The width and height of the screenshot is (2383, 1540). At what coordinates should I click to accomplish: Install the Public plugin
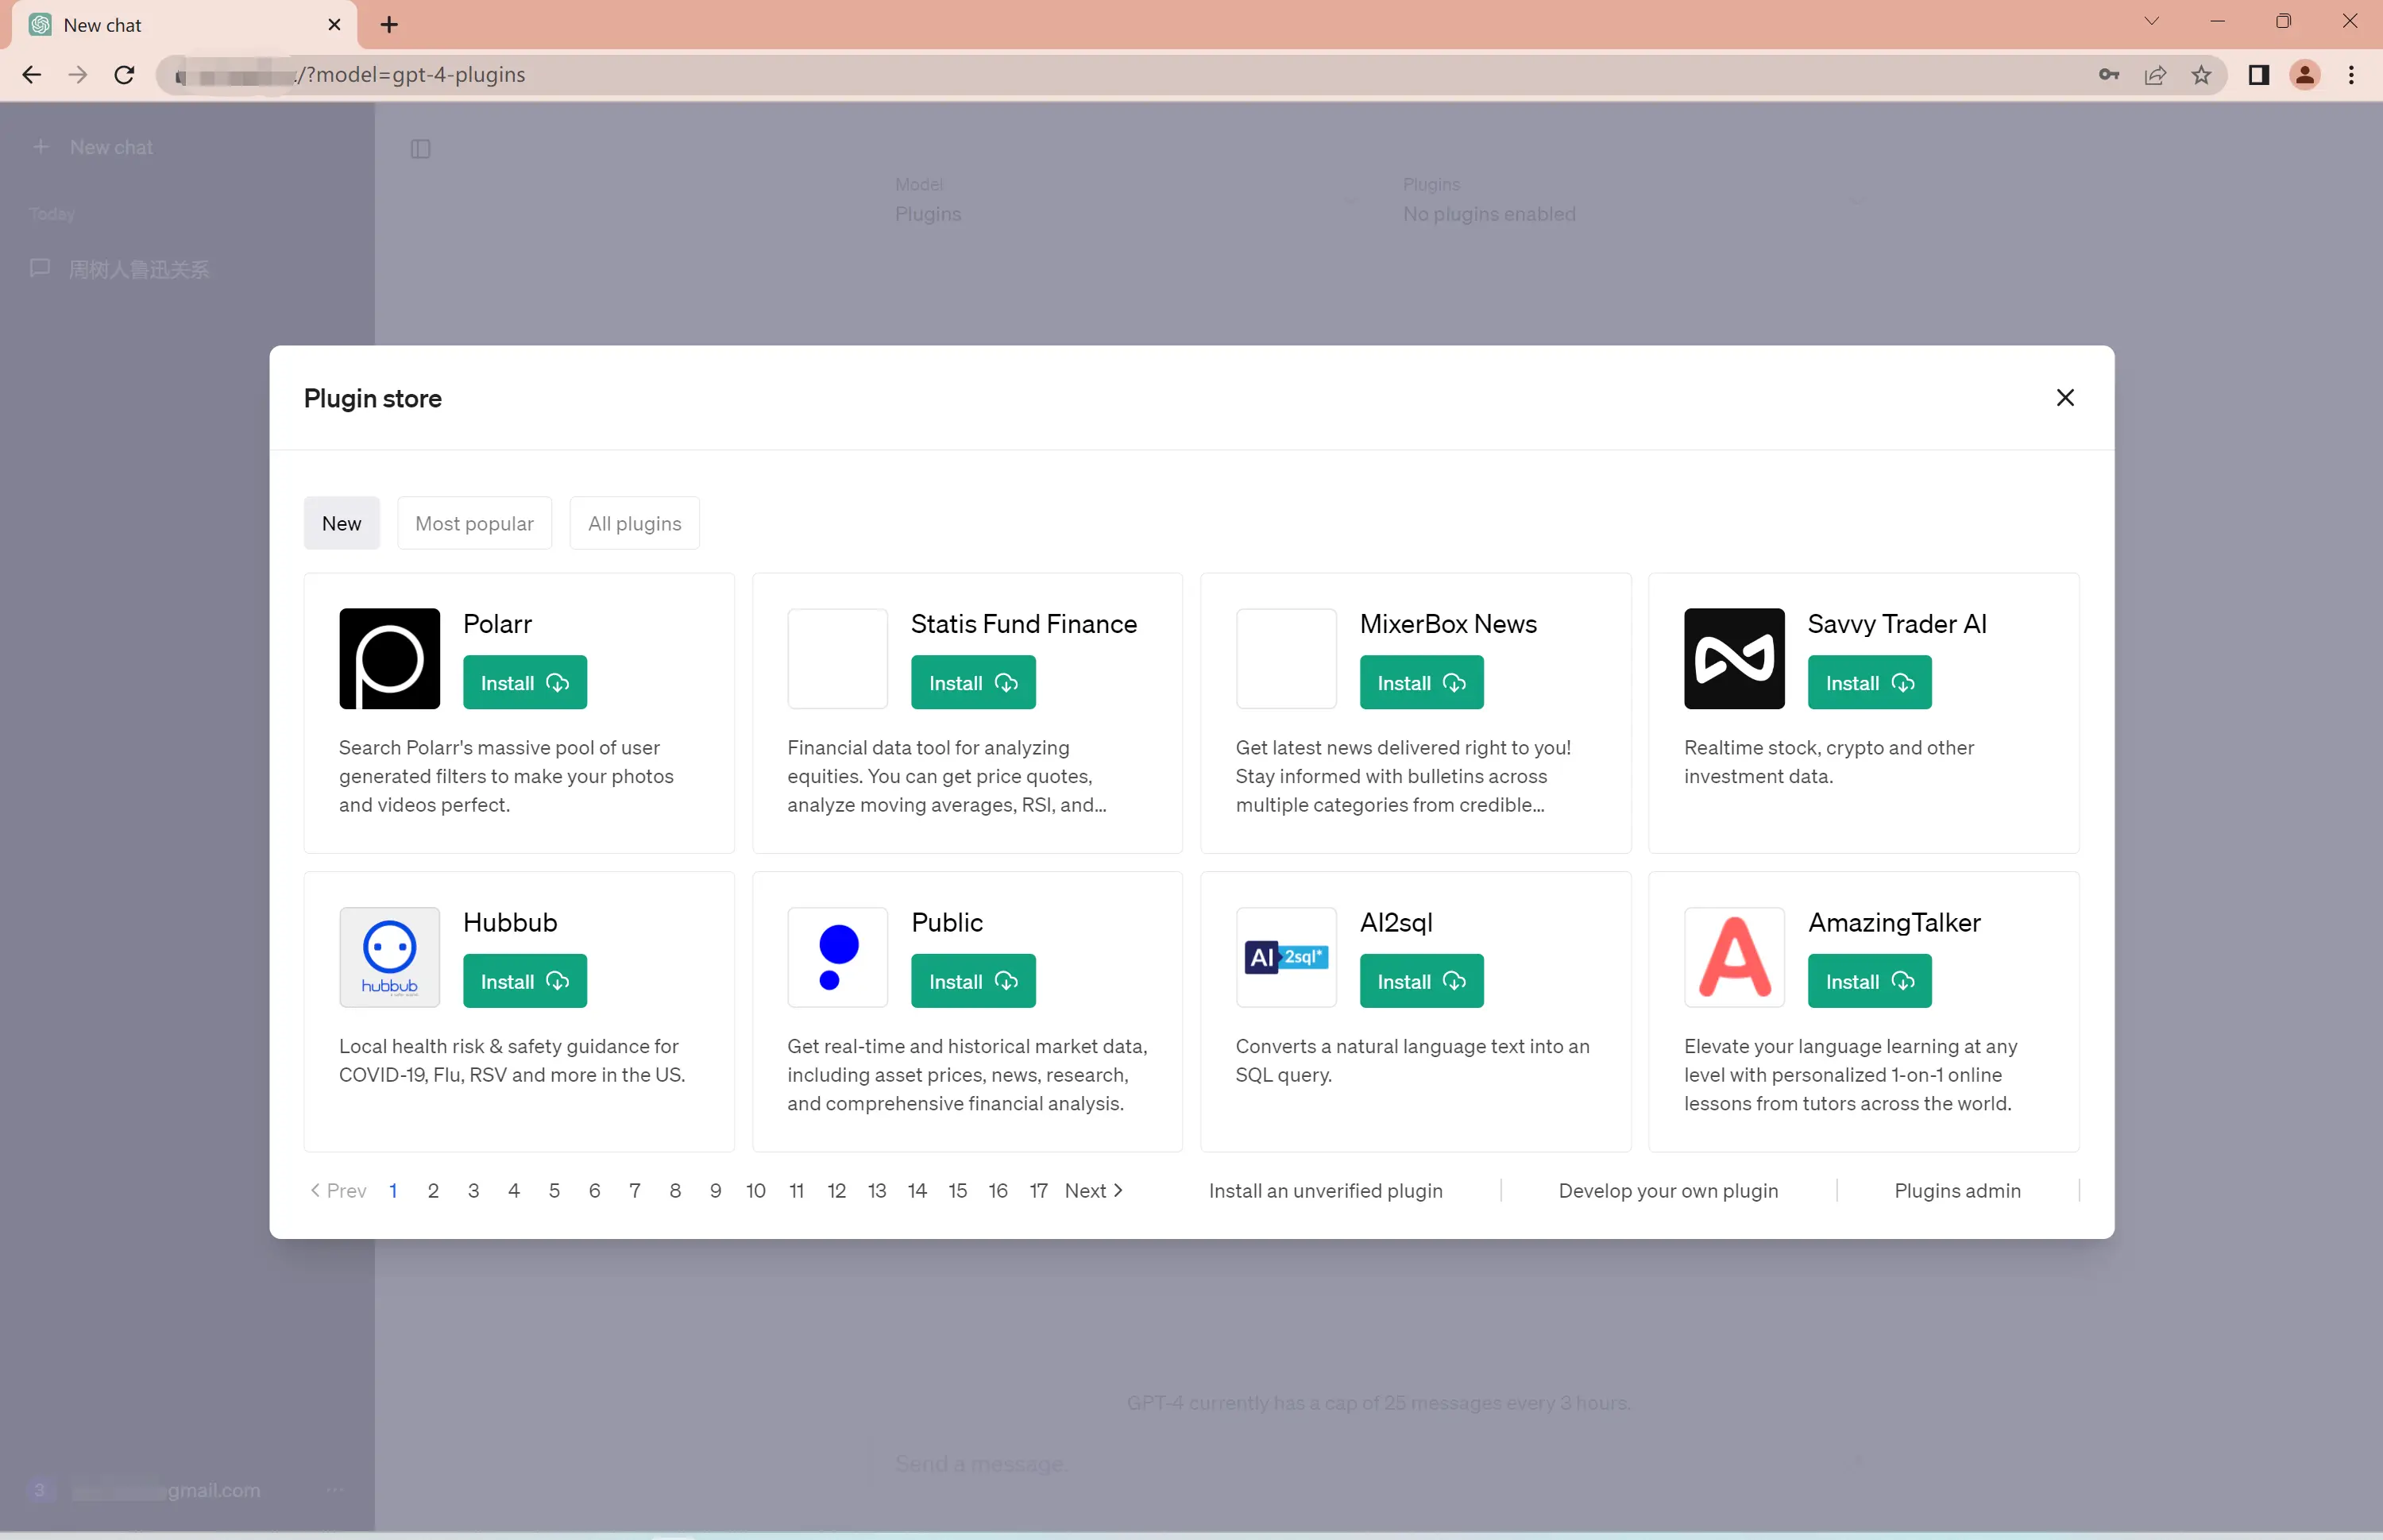(x=972, y=981)
